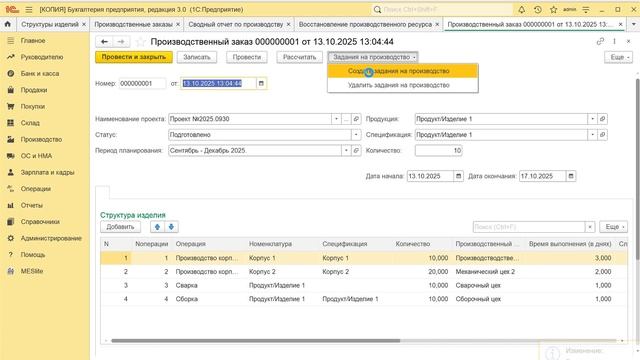Open the Спецификация item card icon
This screenshot has width=640, height=360.
[x=602, y=135]
